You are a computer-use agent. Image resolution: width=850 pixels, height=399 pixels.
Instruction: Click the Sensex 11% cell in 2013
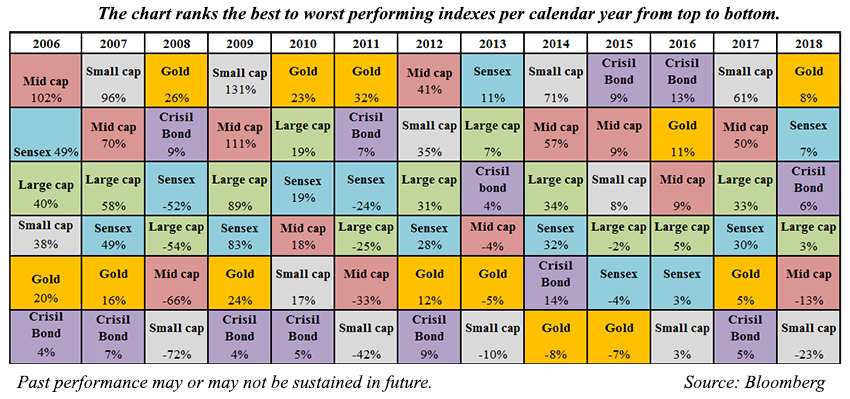[492, 80]
